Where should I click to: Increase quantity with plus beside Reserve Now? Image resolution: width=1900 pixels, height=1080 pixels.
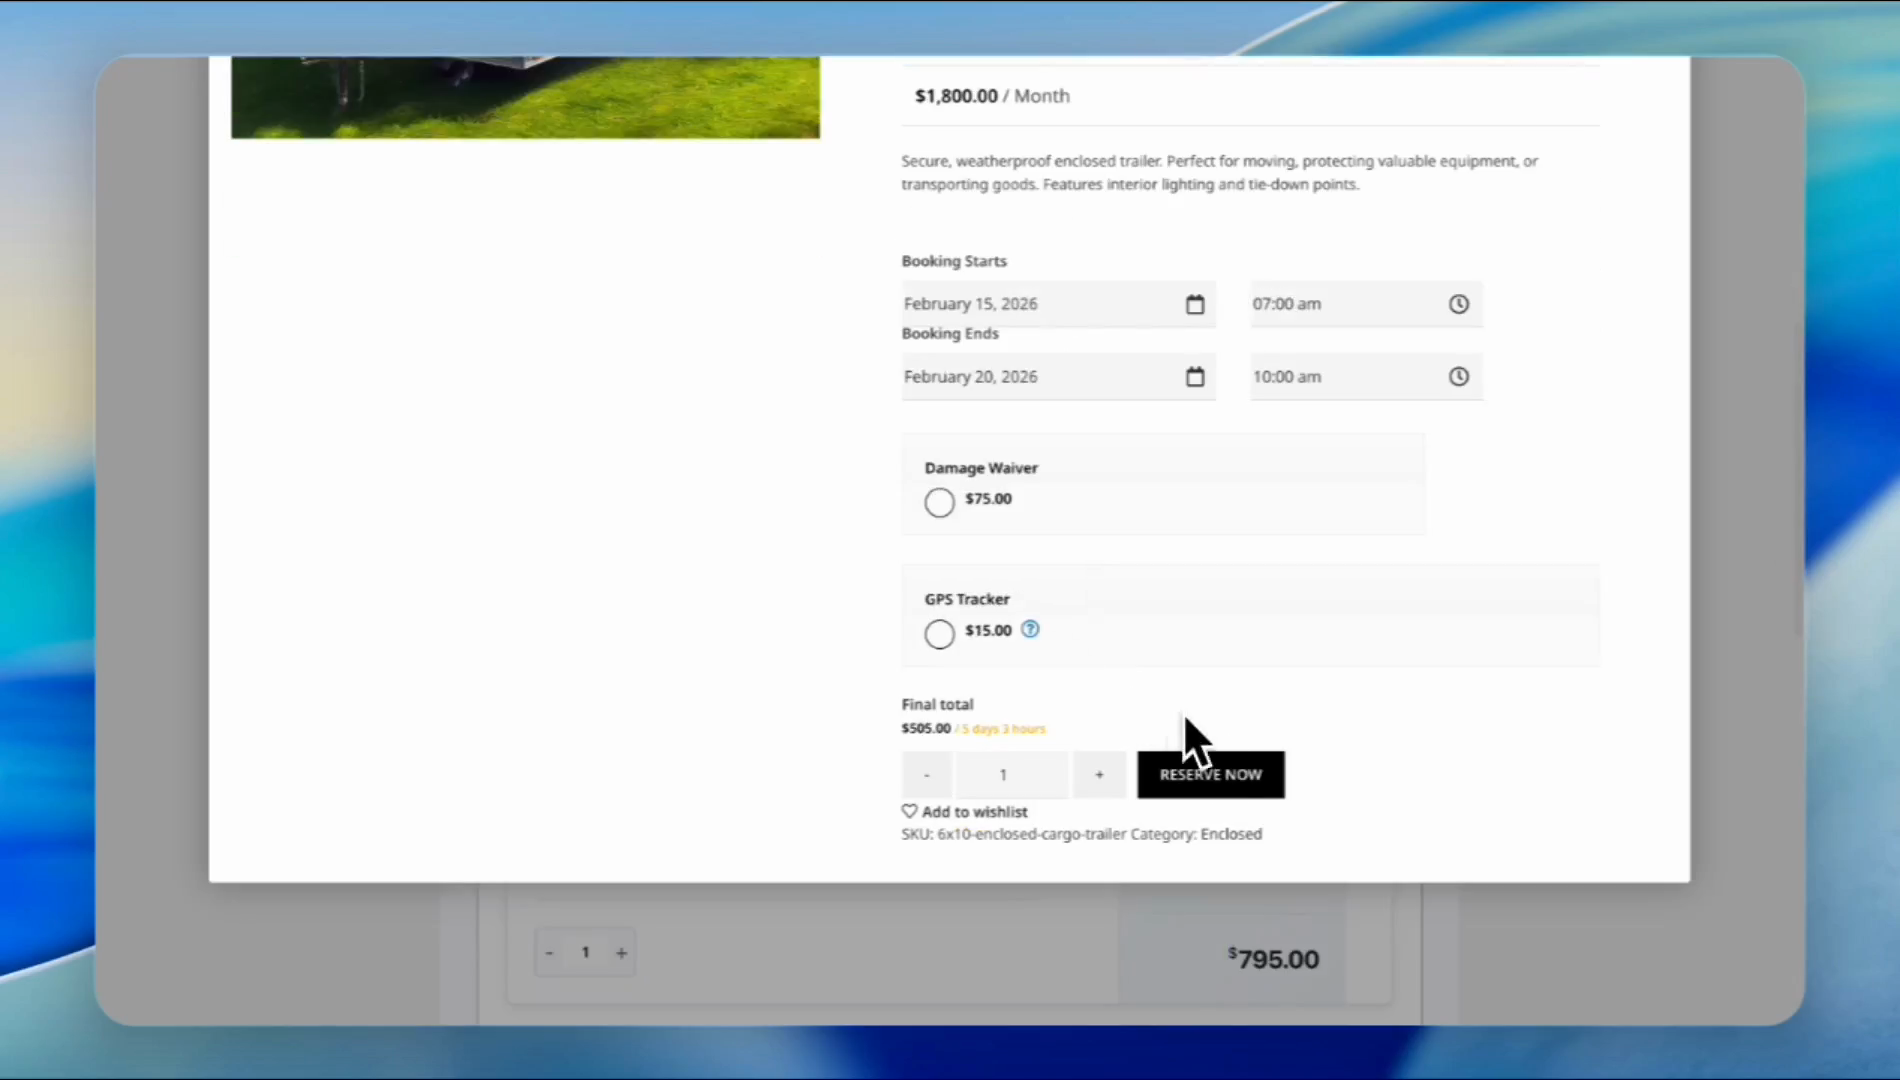click(1099, 775)
